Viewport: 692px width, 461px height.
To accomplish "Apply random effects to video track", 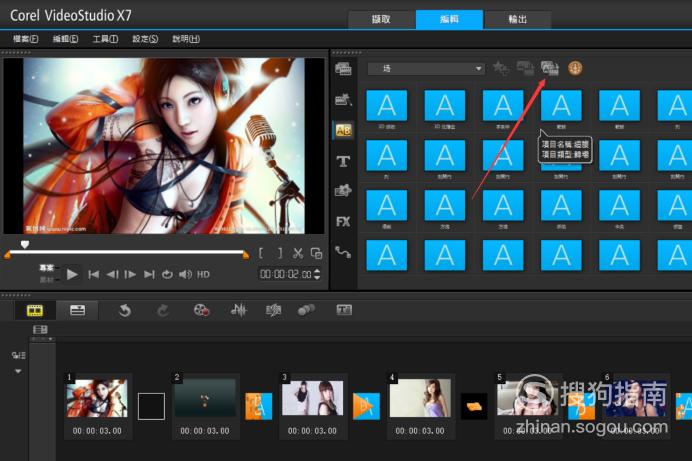I will pos(550,68).
